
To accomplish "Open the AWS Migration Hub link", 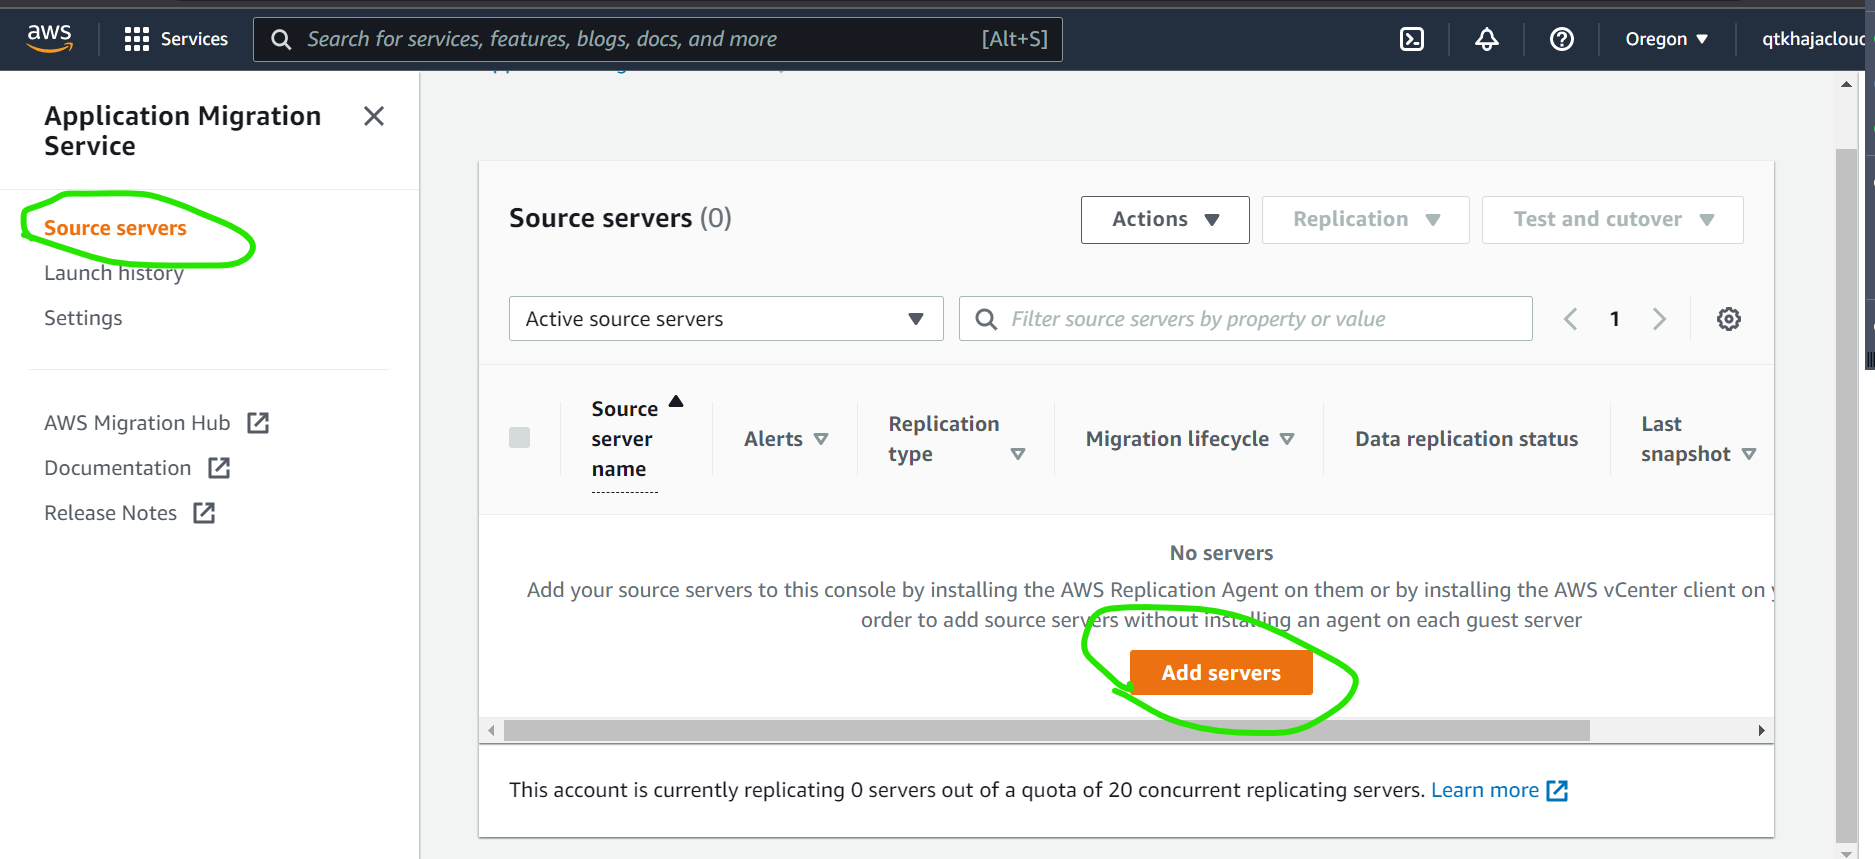I will [x=137, y=423].
